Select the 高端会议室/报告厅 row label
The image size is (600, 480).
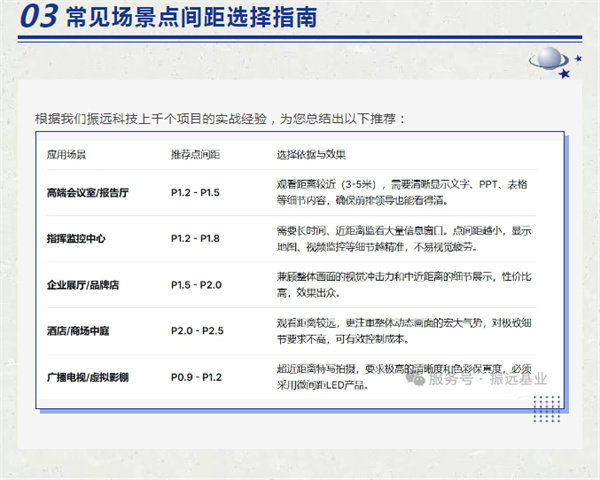coord(89,192)
